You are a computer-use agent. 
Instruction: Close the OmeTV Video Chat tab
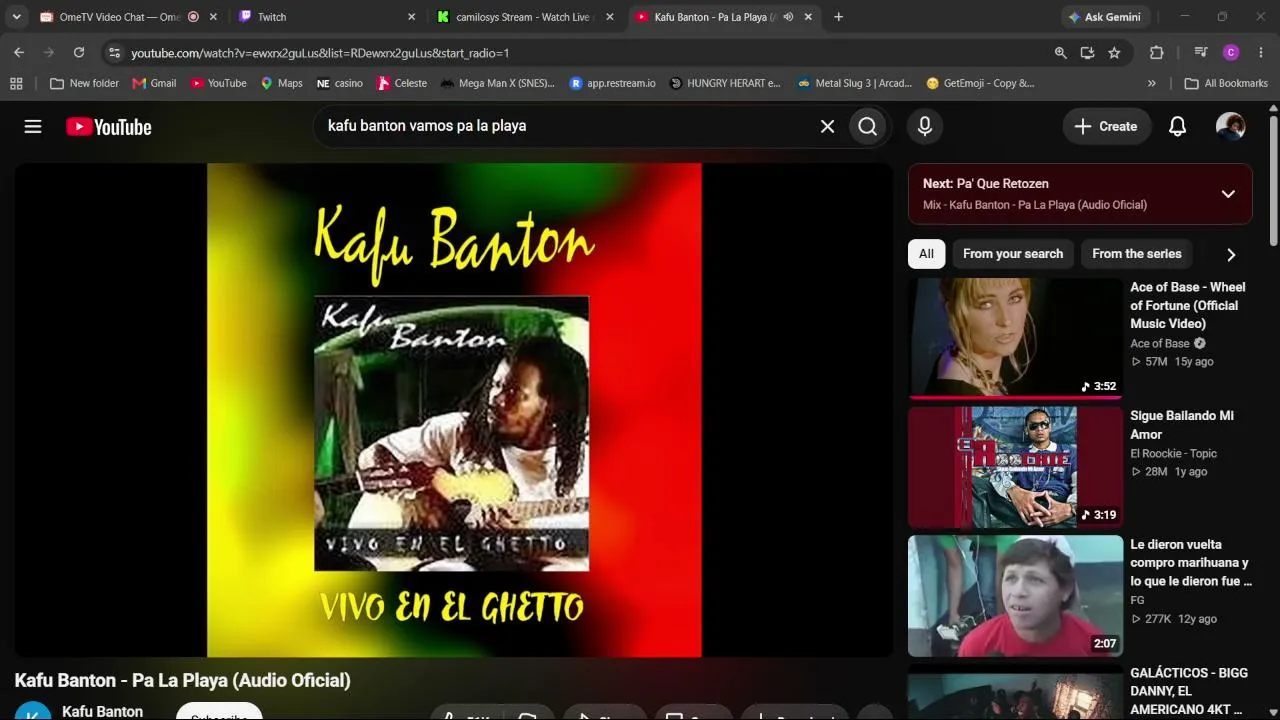(x=213, y=17)
